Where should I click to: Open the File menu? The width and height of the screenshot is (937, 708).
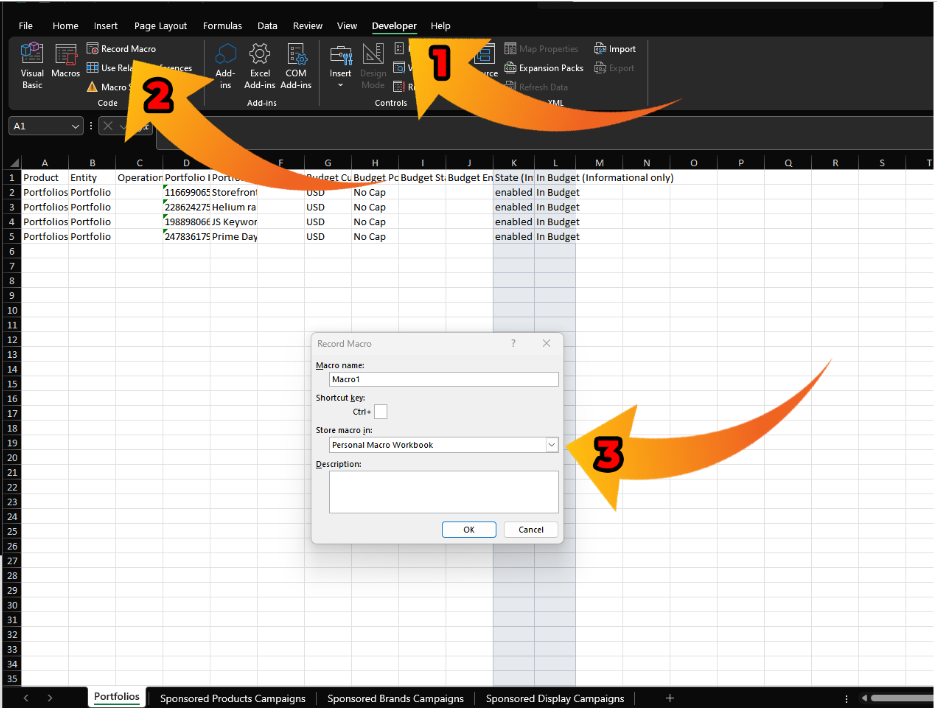pos(26,26)
